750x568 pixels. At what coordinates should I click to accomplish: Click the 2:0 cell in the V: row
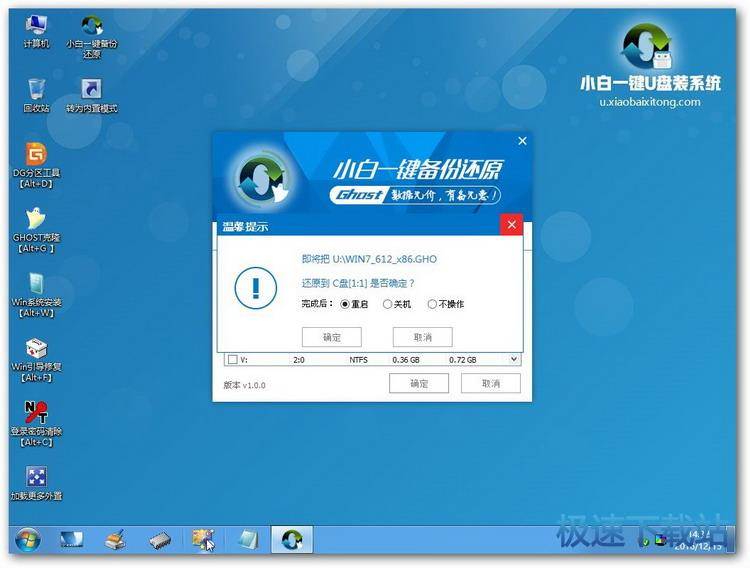point(299,359)
